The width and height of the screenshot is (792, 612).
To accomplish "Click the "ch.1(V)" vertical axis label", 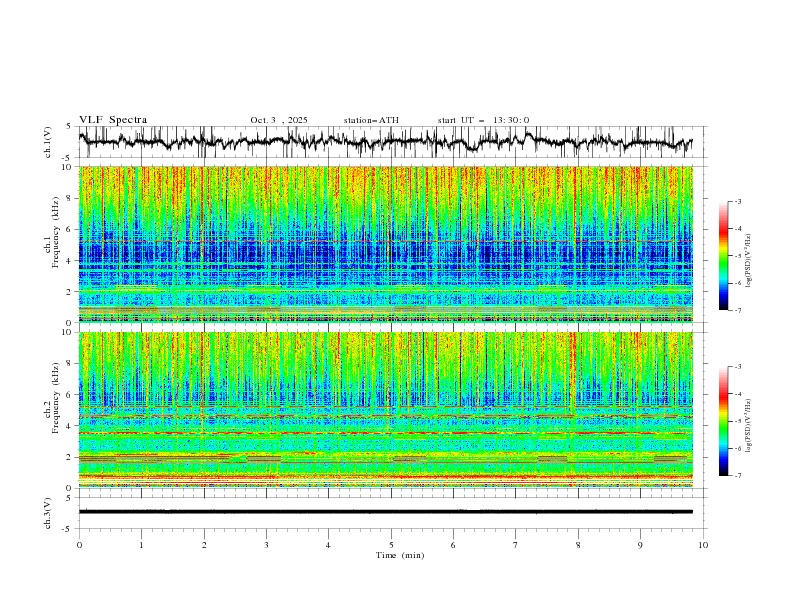I will pyautogui.click(x=48, y=142).
